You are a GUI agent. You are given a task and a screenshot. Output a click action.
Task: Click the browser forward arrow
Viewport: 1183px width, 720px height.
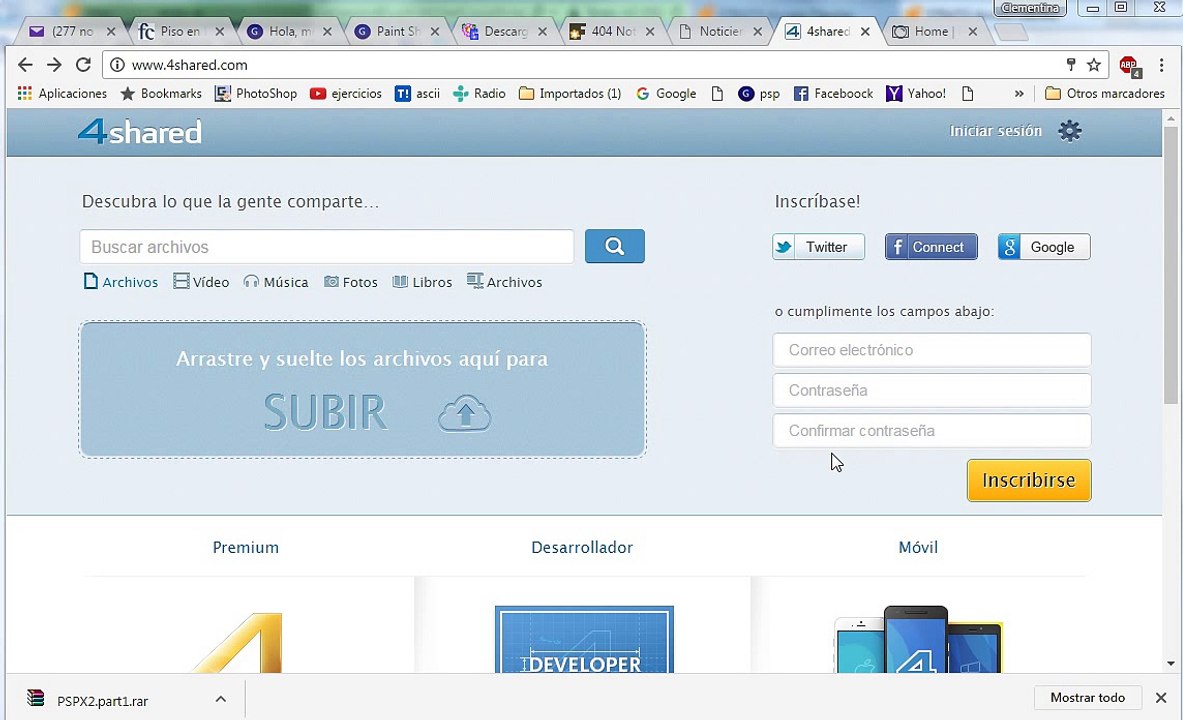pyautogui.click(x=54, y=65)
